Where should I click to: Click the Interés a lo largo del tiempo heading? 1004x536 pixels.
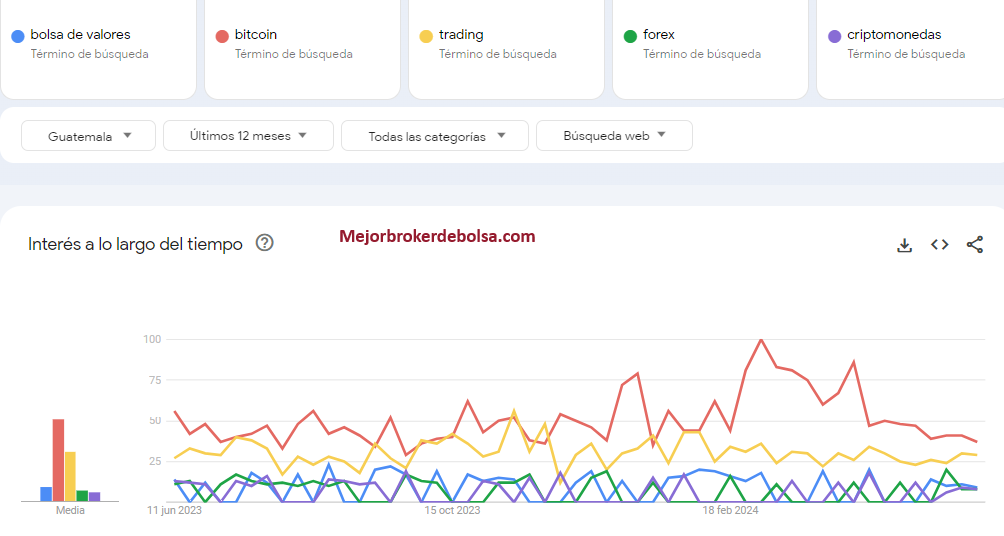135,244
